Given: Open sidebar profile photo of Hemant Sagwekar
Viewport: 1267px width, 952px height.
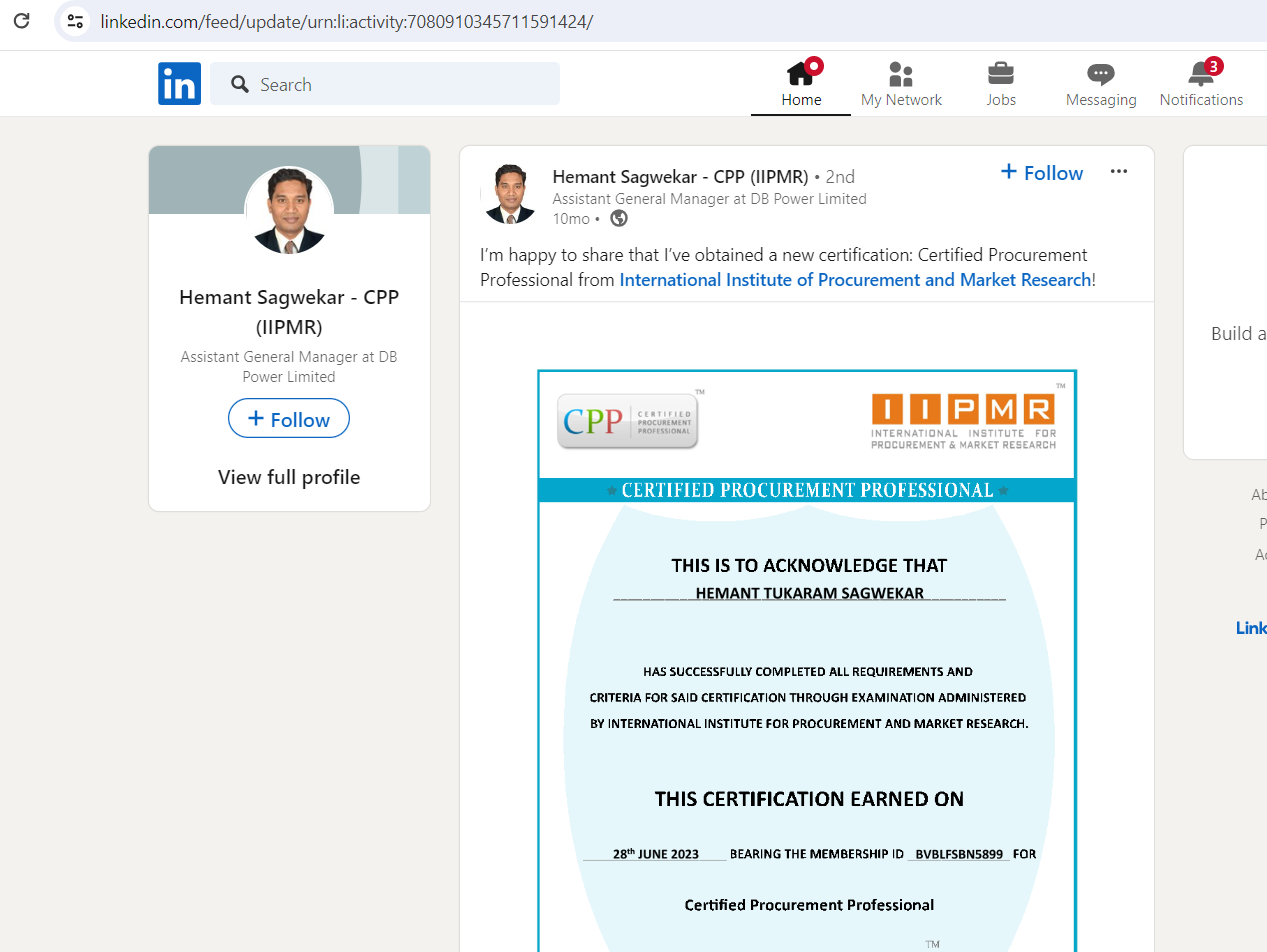Looking at the screenshot, I should (x=289, y=211).
